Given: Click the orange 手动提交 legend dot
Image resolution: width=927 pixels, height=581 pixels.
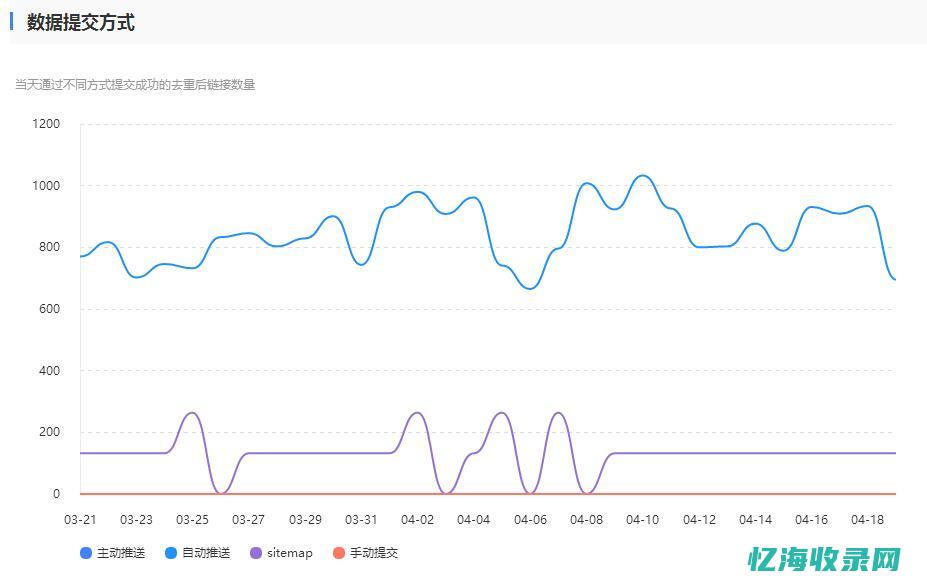Looking at the screenshot, I should point(339,553).
